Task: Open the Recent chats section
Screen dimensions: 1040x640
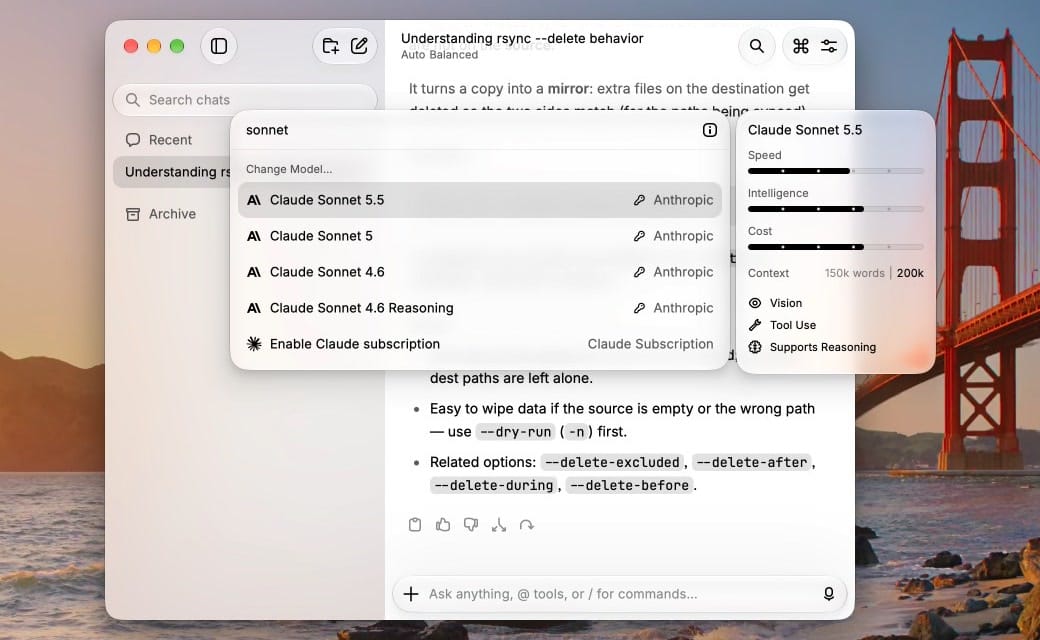Action: click(159, 140)
